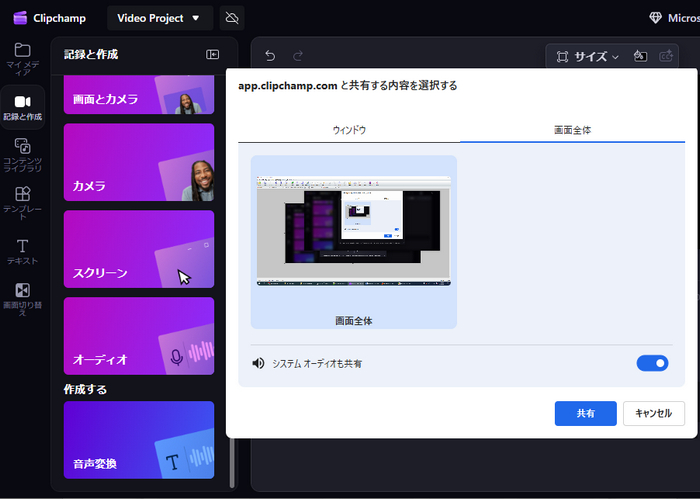Choose the スクリーン recording card
The height and width of the screenshot is (500, 700).
click(139, 249)
